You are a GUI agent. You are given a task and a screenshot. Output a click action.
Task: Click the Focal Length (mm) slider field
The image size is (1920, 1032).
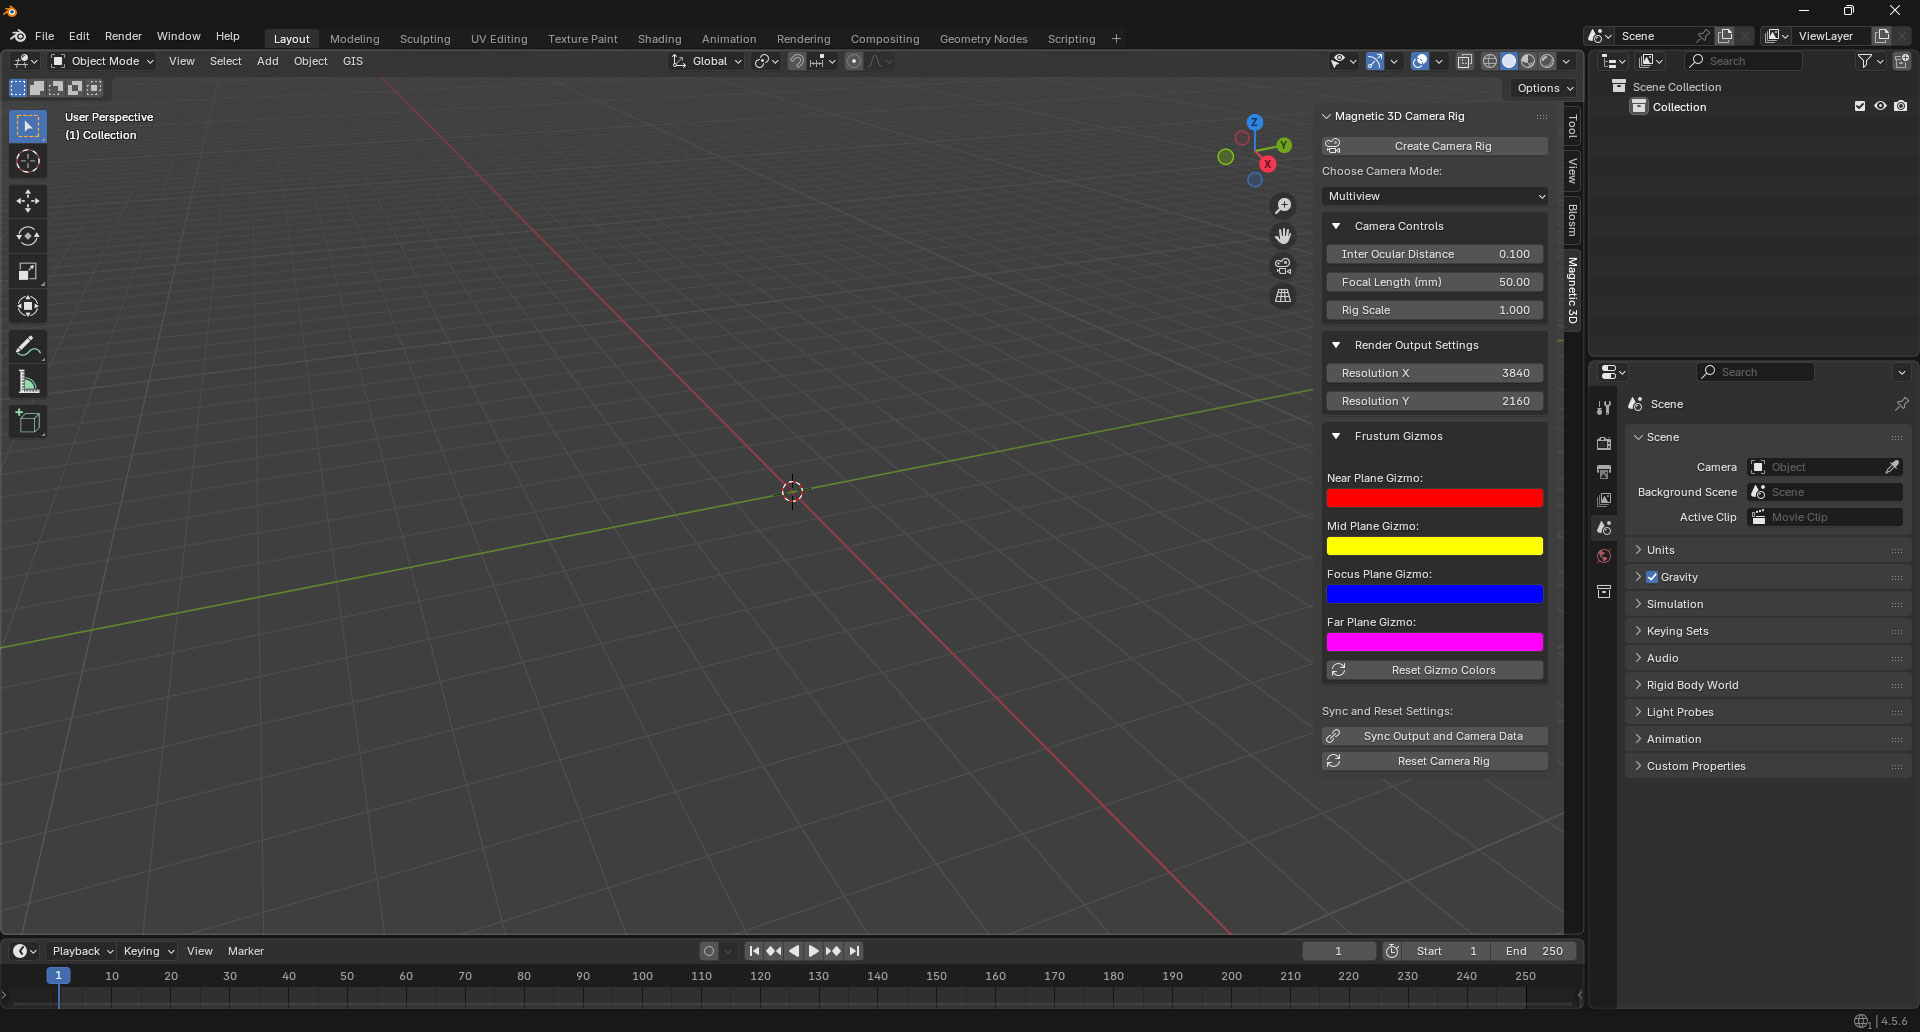[x=1435, y=282]
